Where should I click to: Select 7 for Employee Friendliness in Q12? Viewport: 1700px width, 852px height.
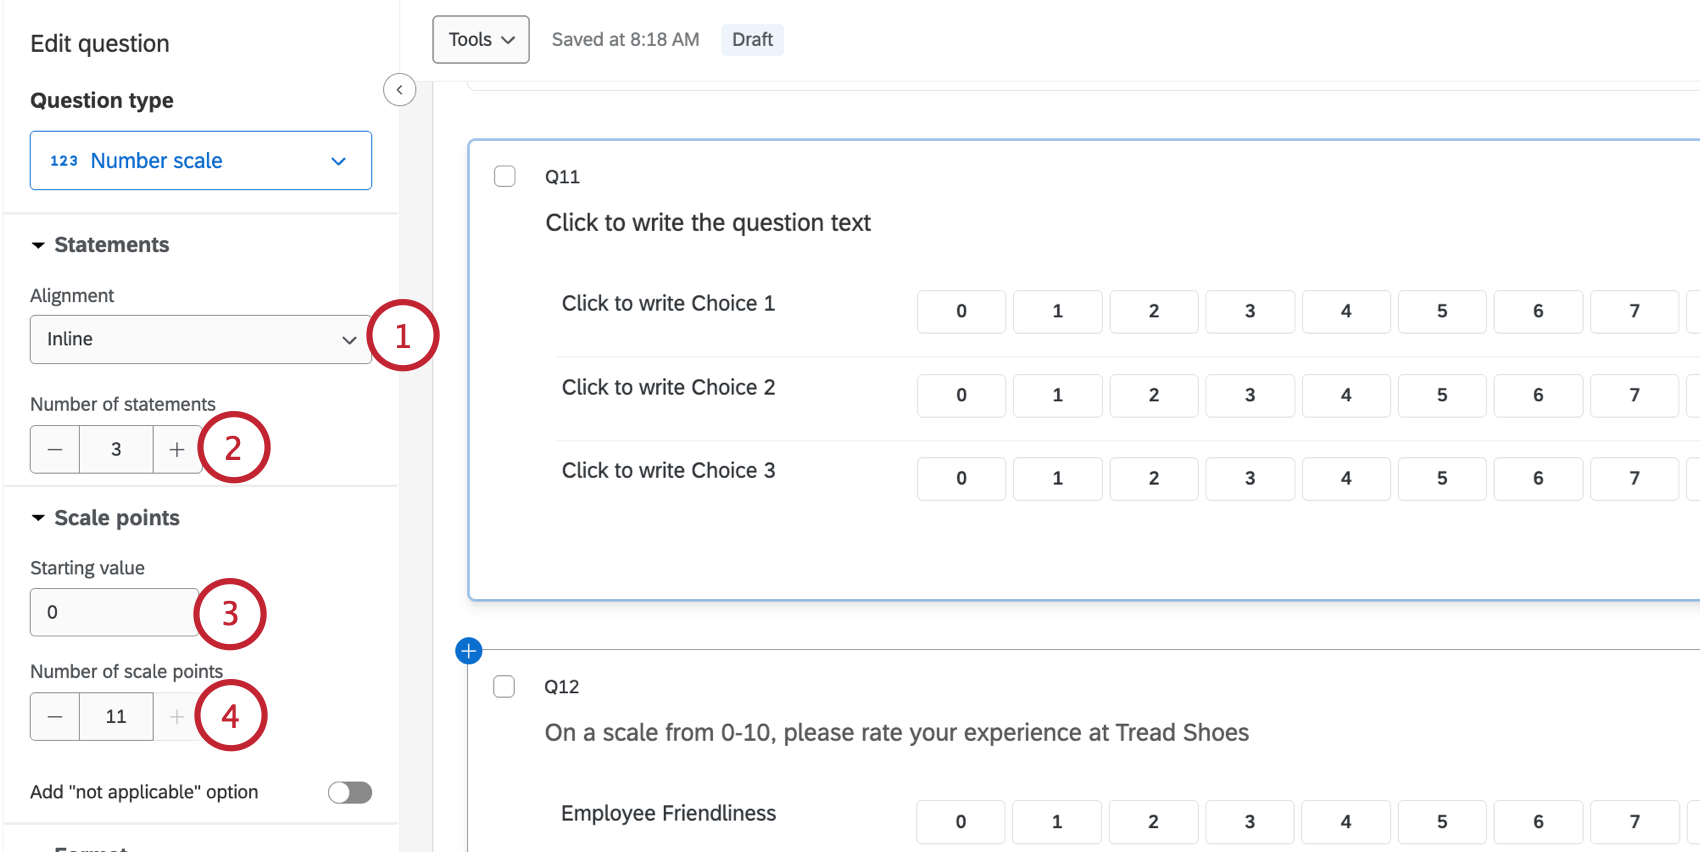pos(1634,822)
